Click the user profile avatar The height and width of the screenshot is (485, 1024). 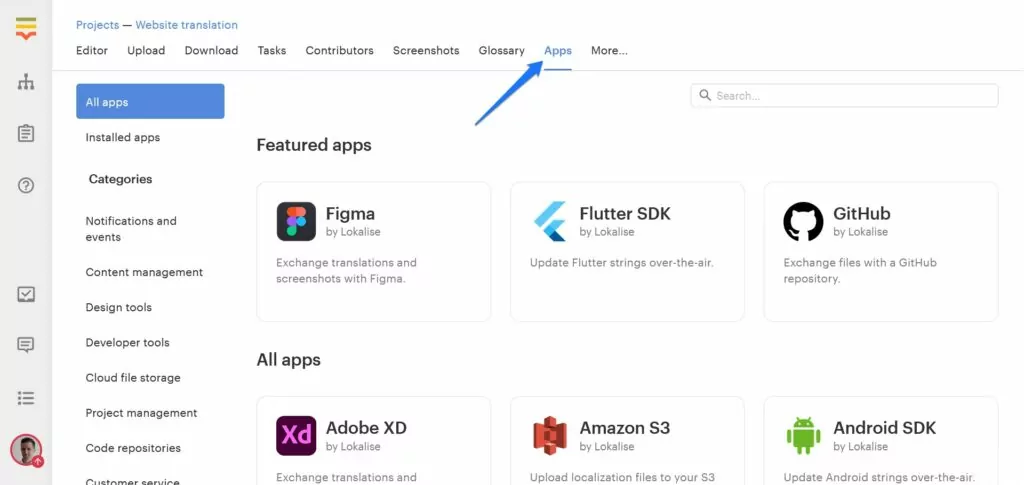coord(26,450)
